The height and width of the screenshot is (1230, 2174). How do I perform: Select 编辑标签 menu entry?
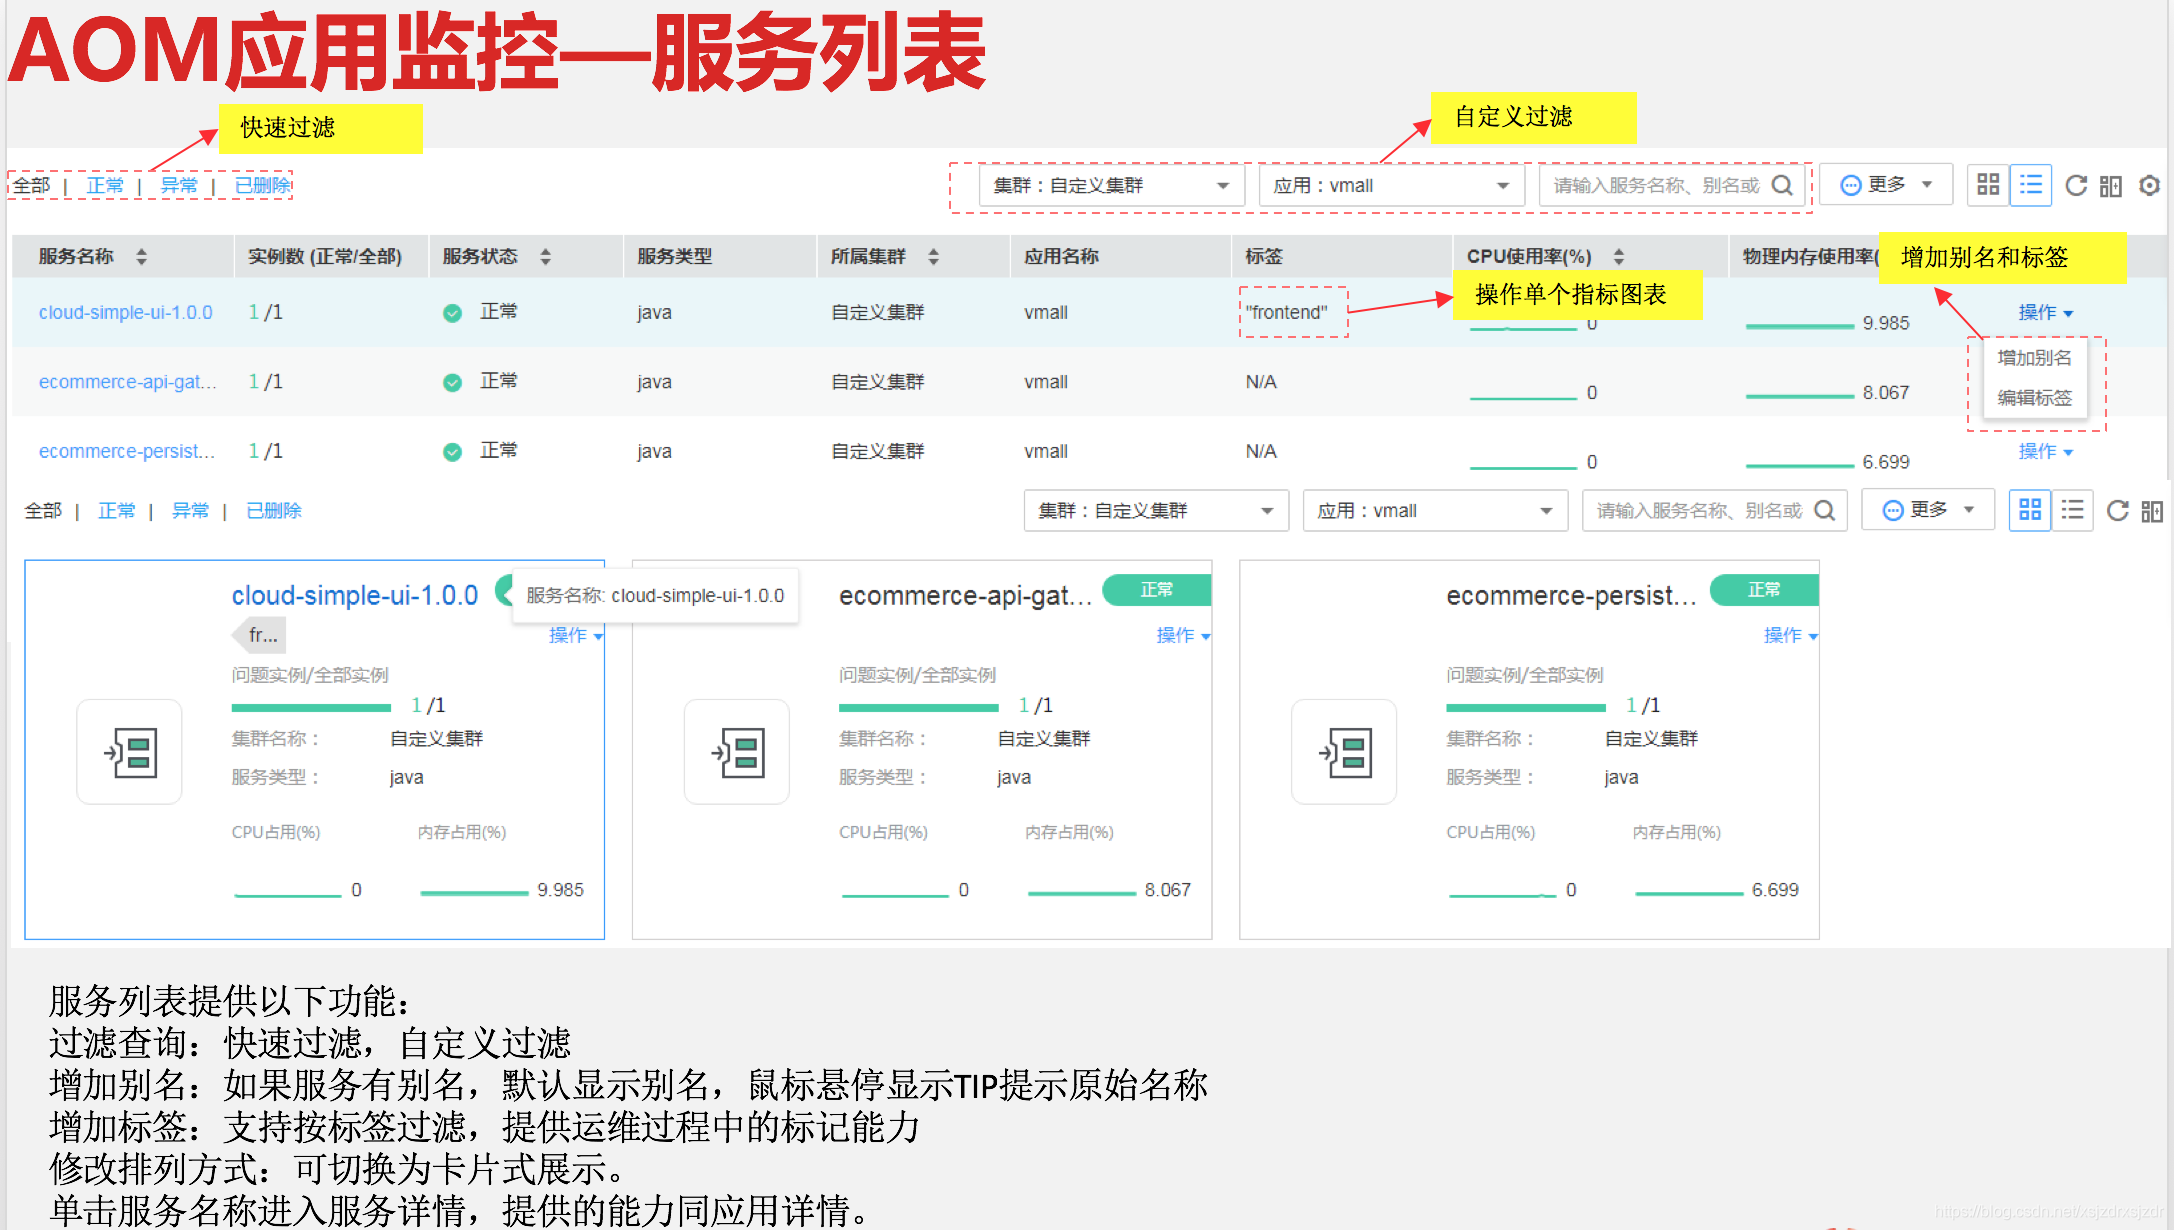[2035, 398]
